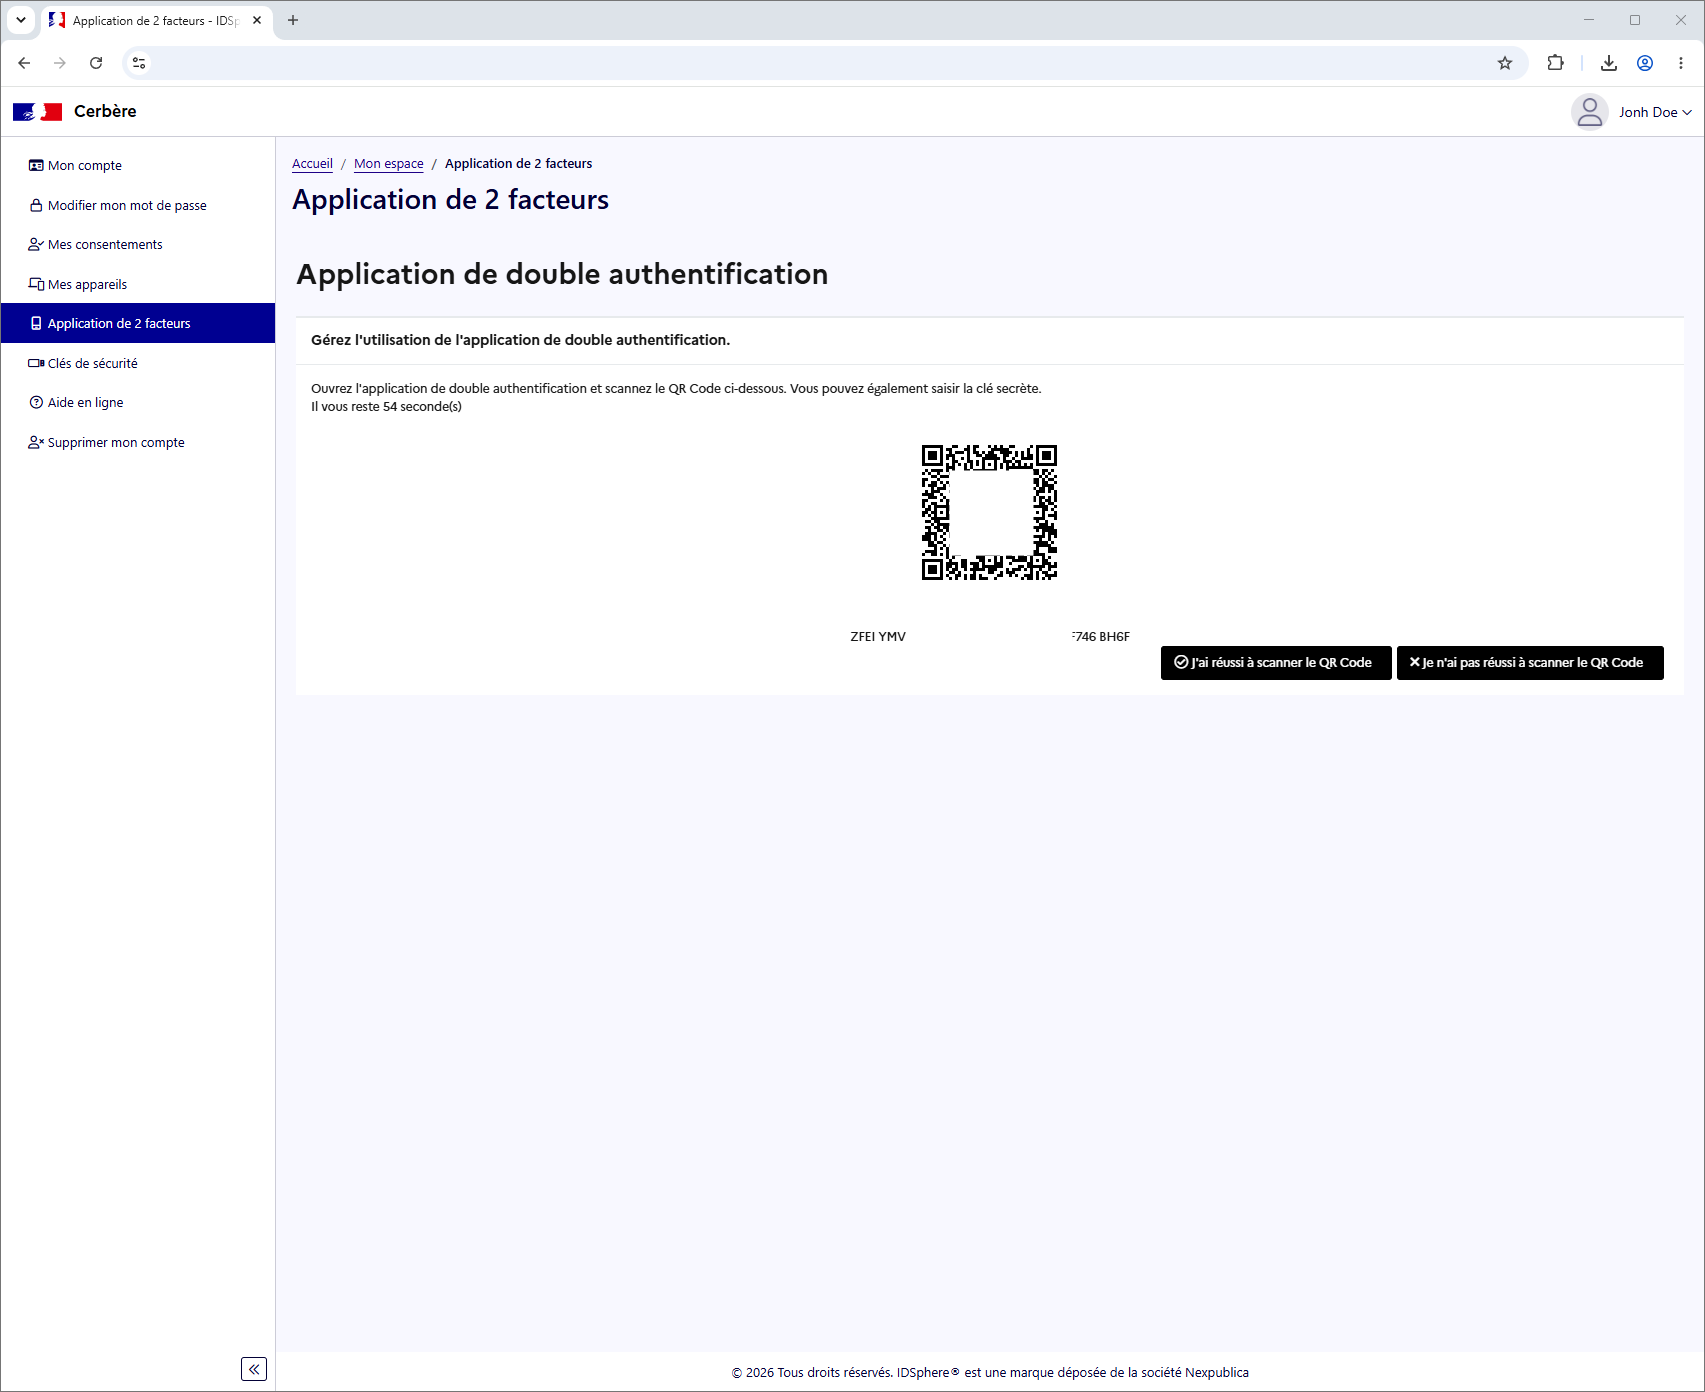Go back in browser history
Image resolution: width=1705 pixels, height=1392 pixels.
24,63
